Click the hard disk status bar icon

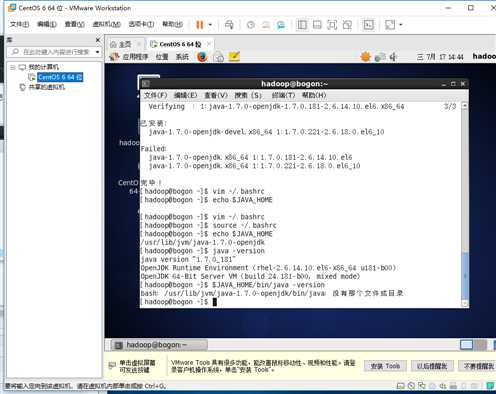[x=401, y=386]
